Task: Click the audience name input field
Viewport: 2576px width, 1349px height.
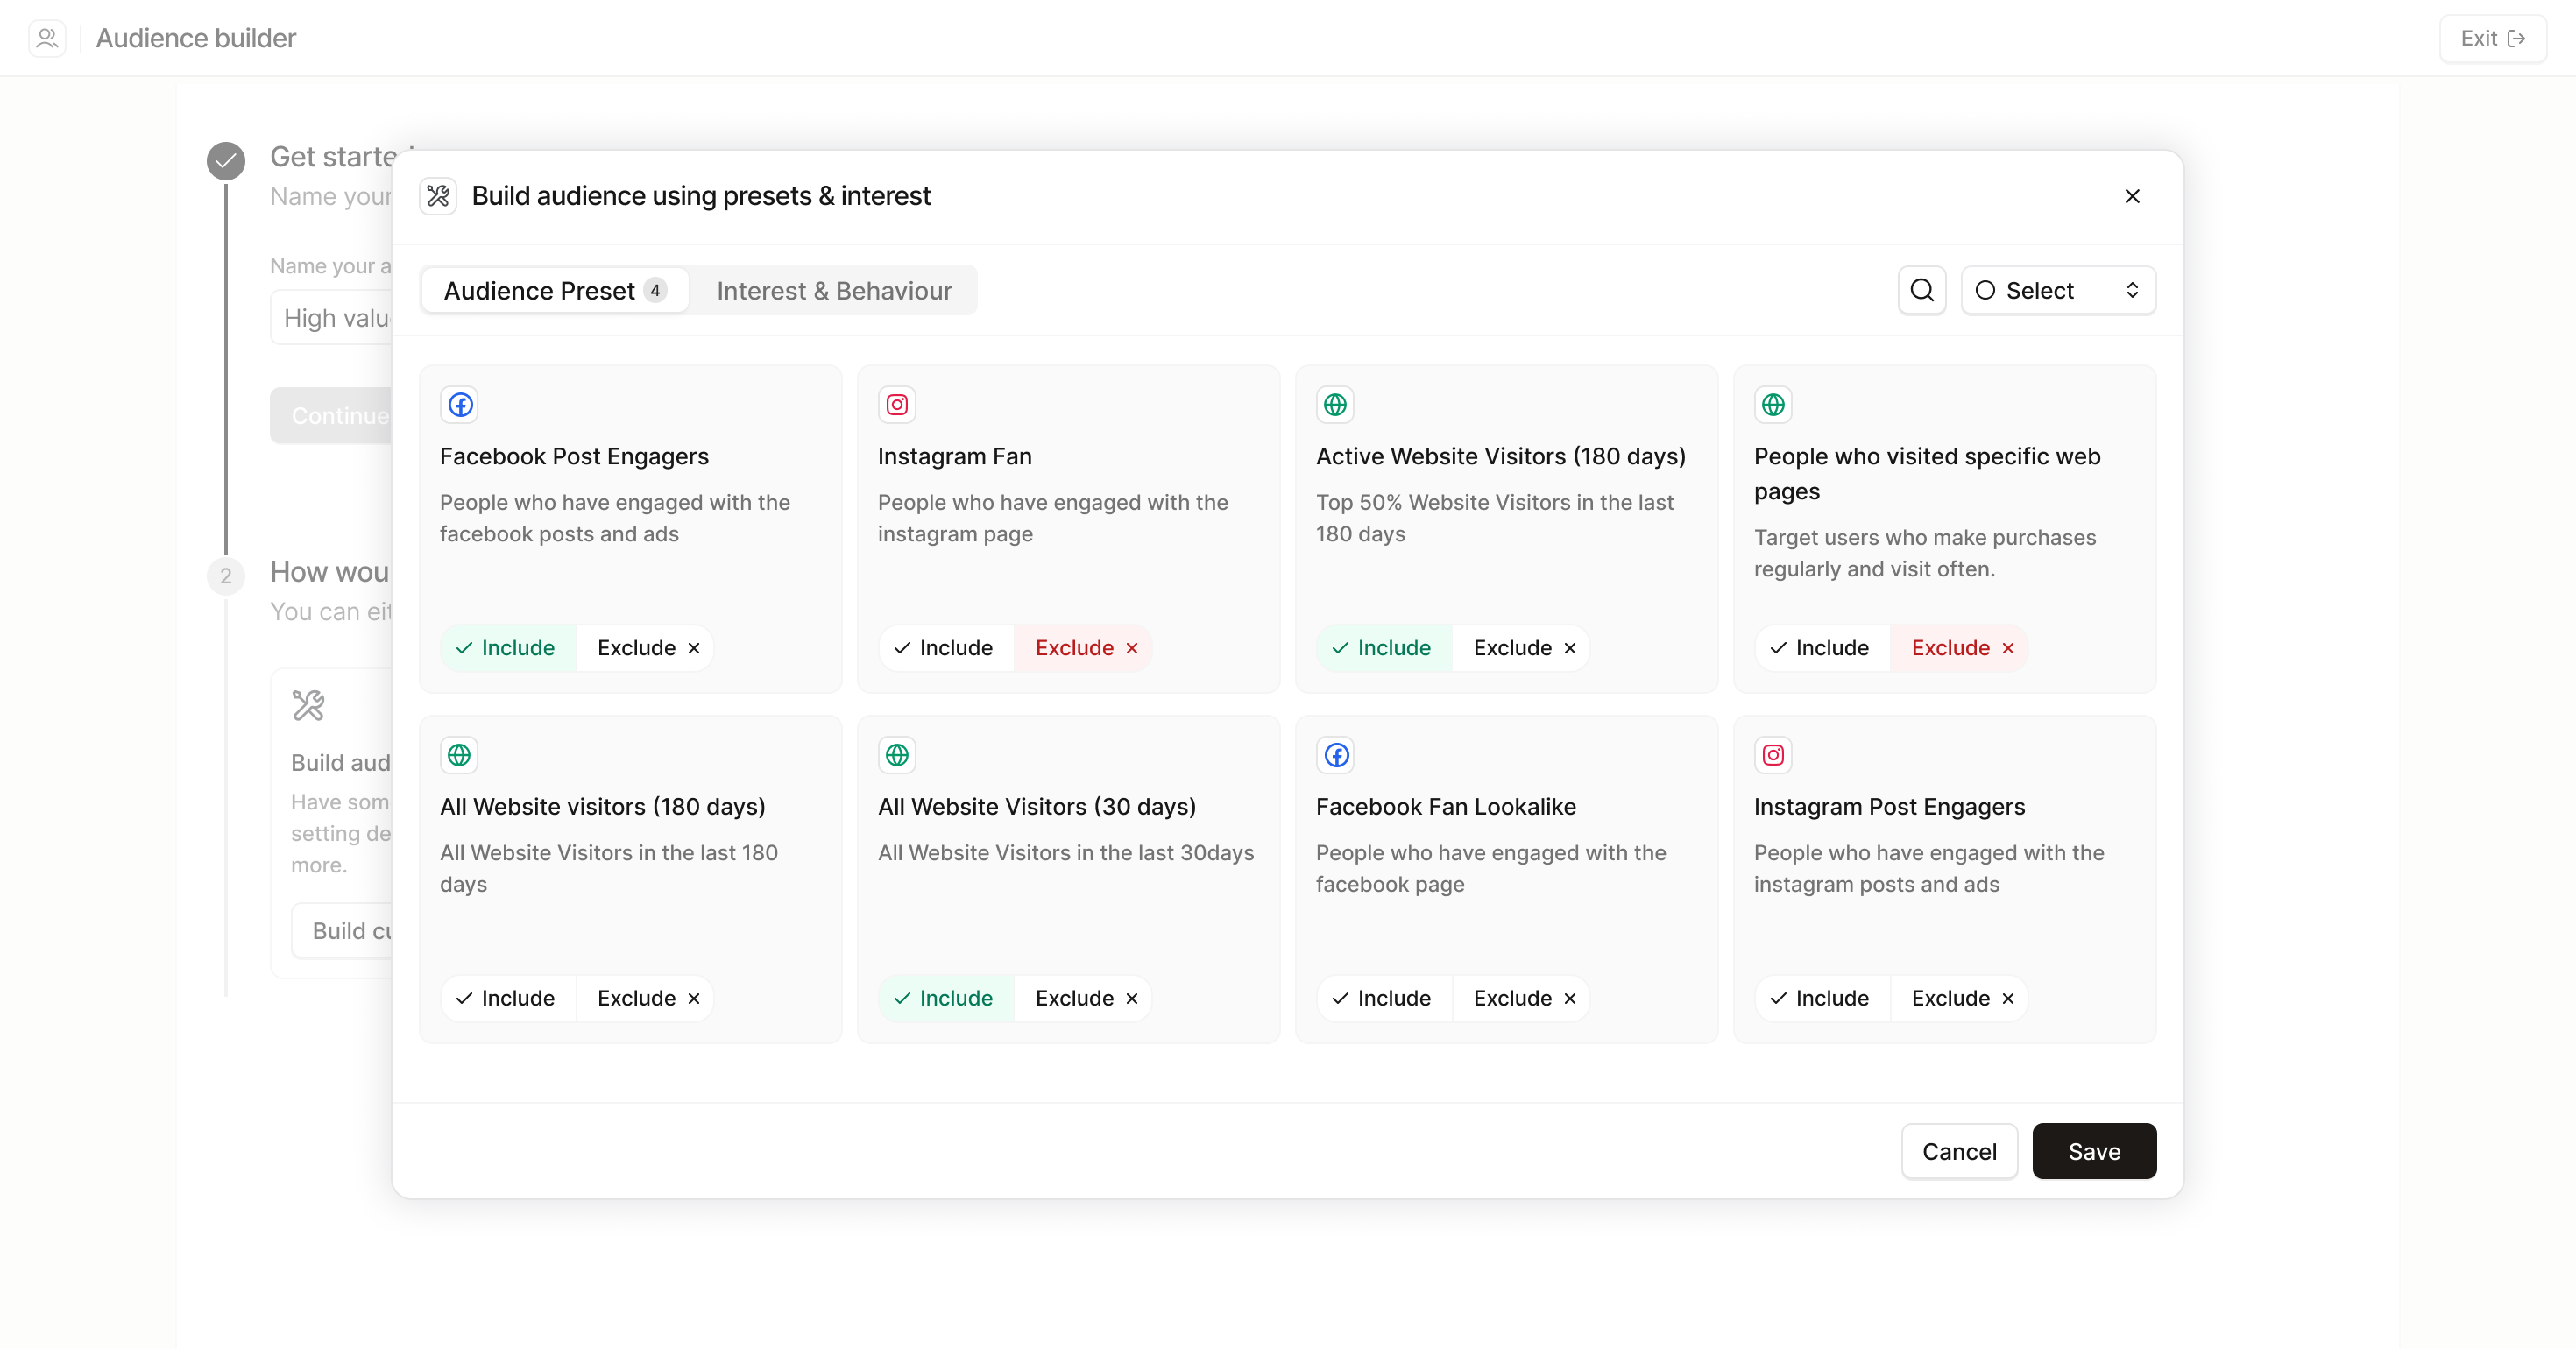Action: 331,318
